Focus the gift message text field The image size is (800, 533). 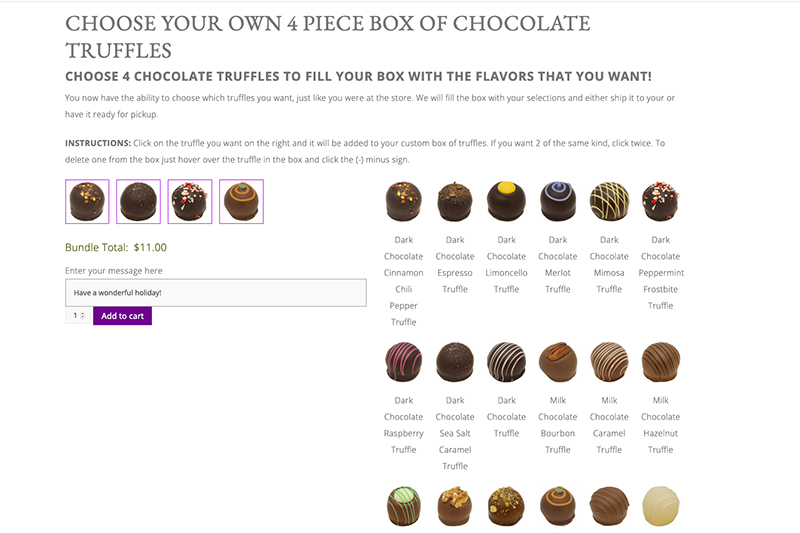coord(216,293)
